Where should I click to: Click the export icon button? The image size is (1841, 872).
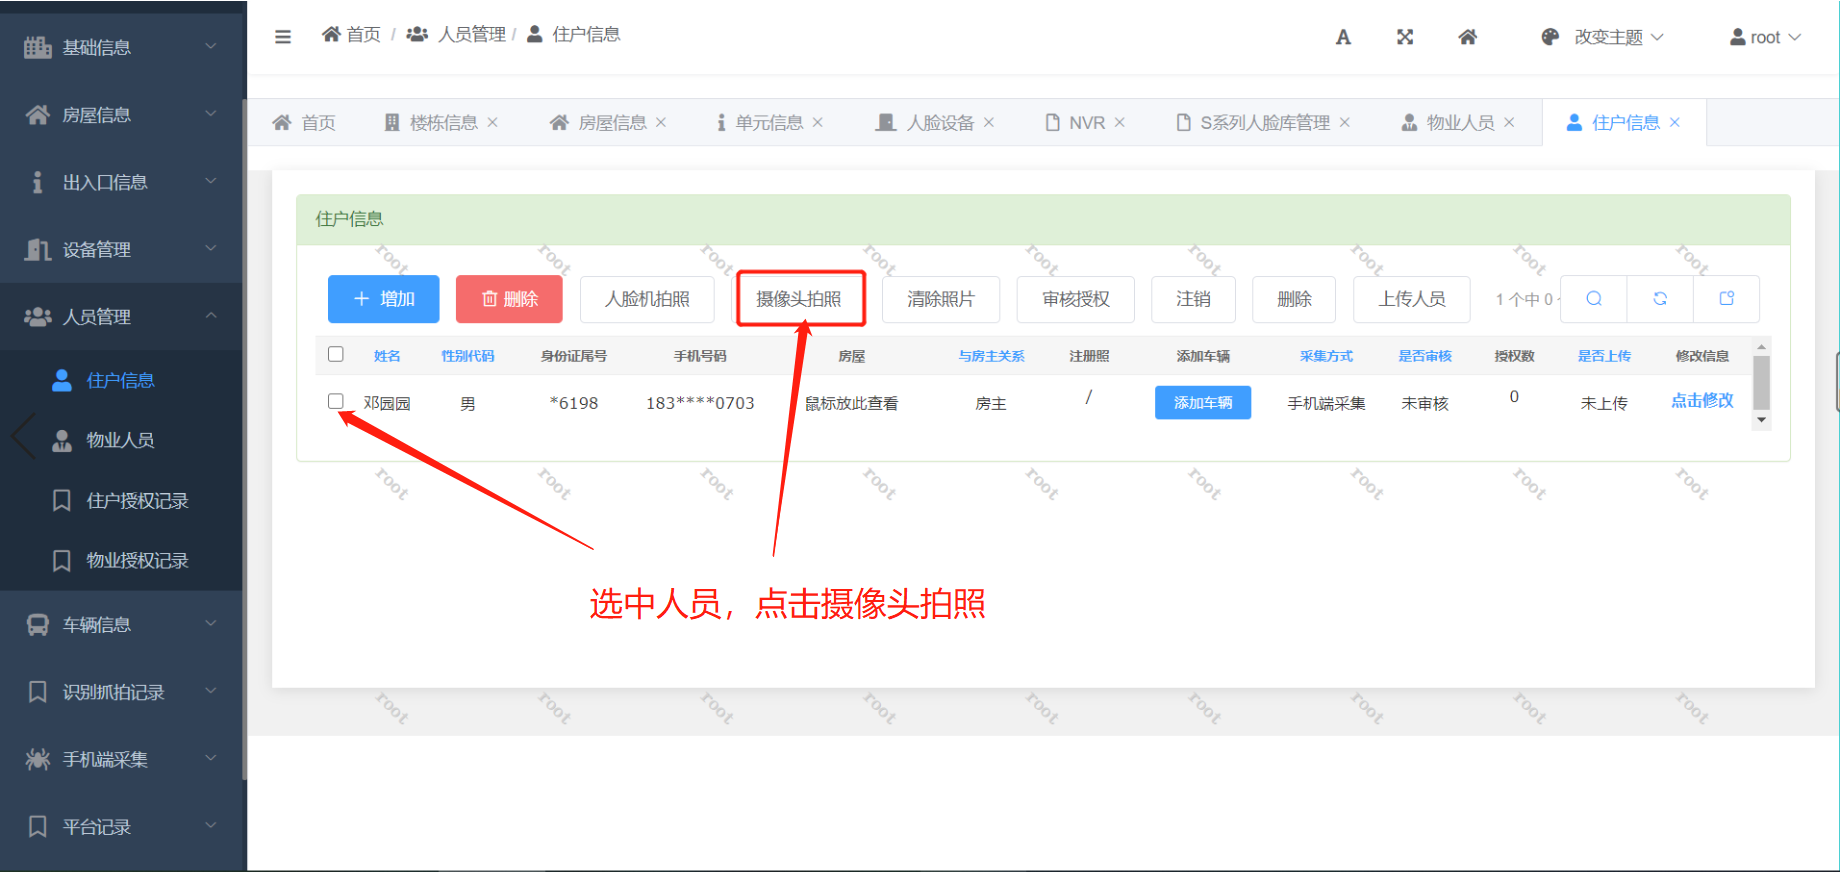[x=1727, y=299]
